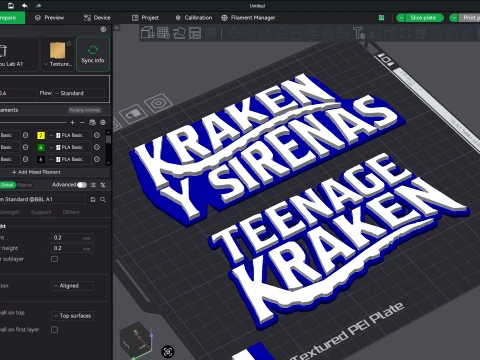Click the list view icon beside Advanced
Image resolution: width=480 pixels, height=360 pixels.
[93, 185]
